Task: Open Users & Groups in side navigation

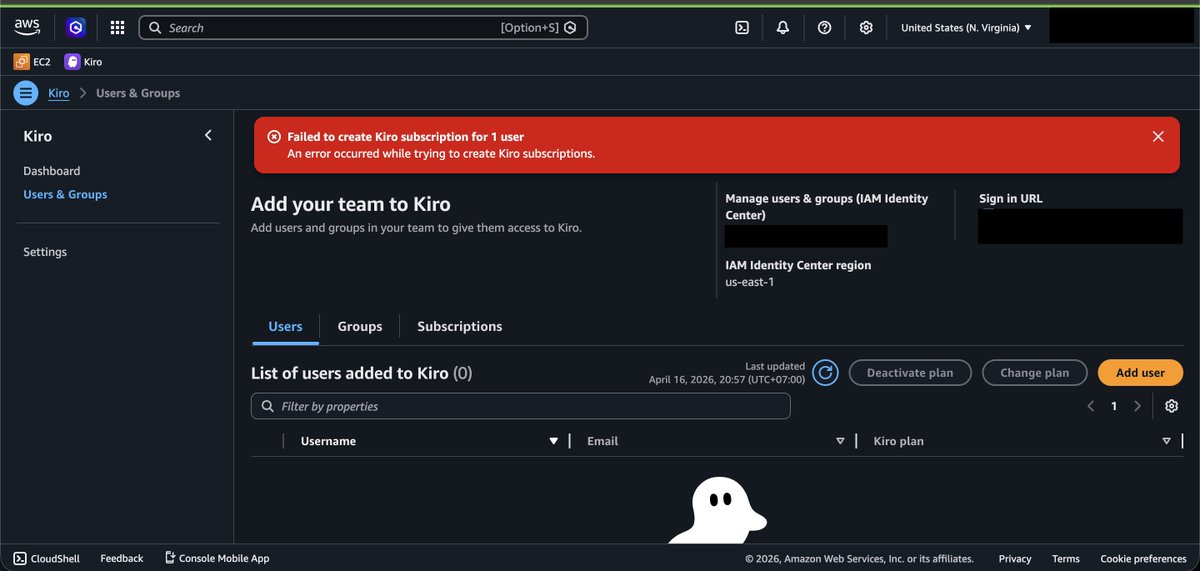Action: 65,194
